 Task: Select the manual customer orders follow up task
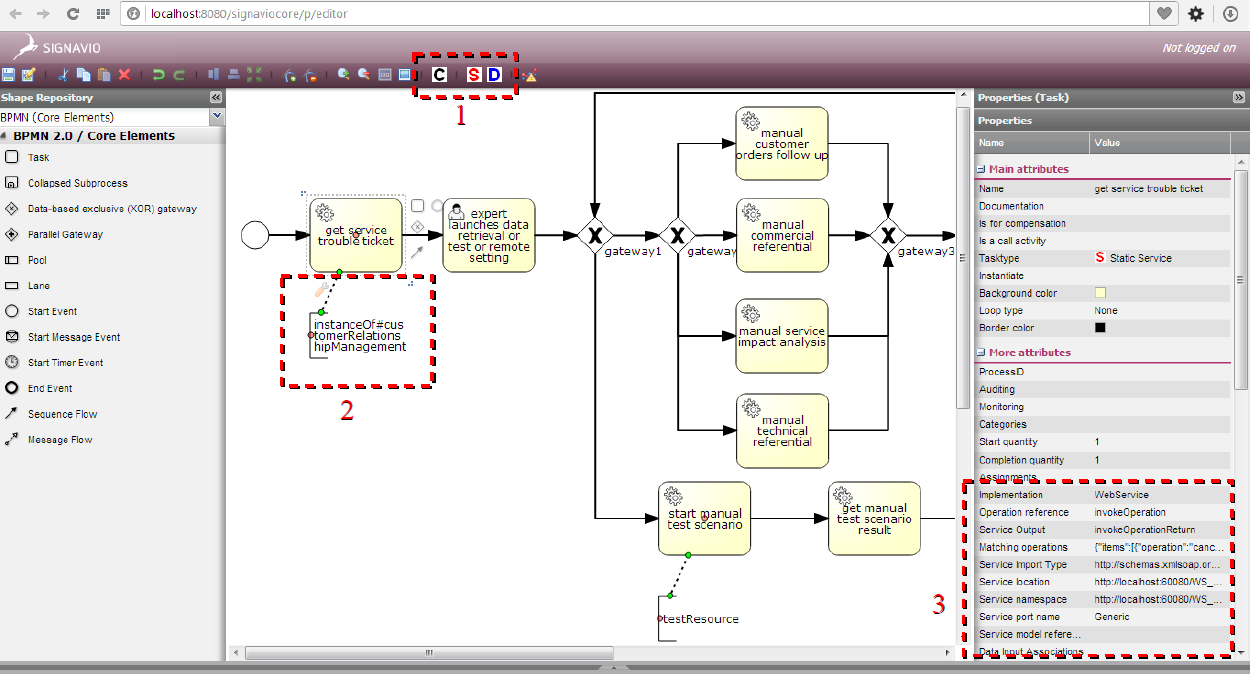782,144
